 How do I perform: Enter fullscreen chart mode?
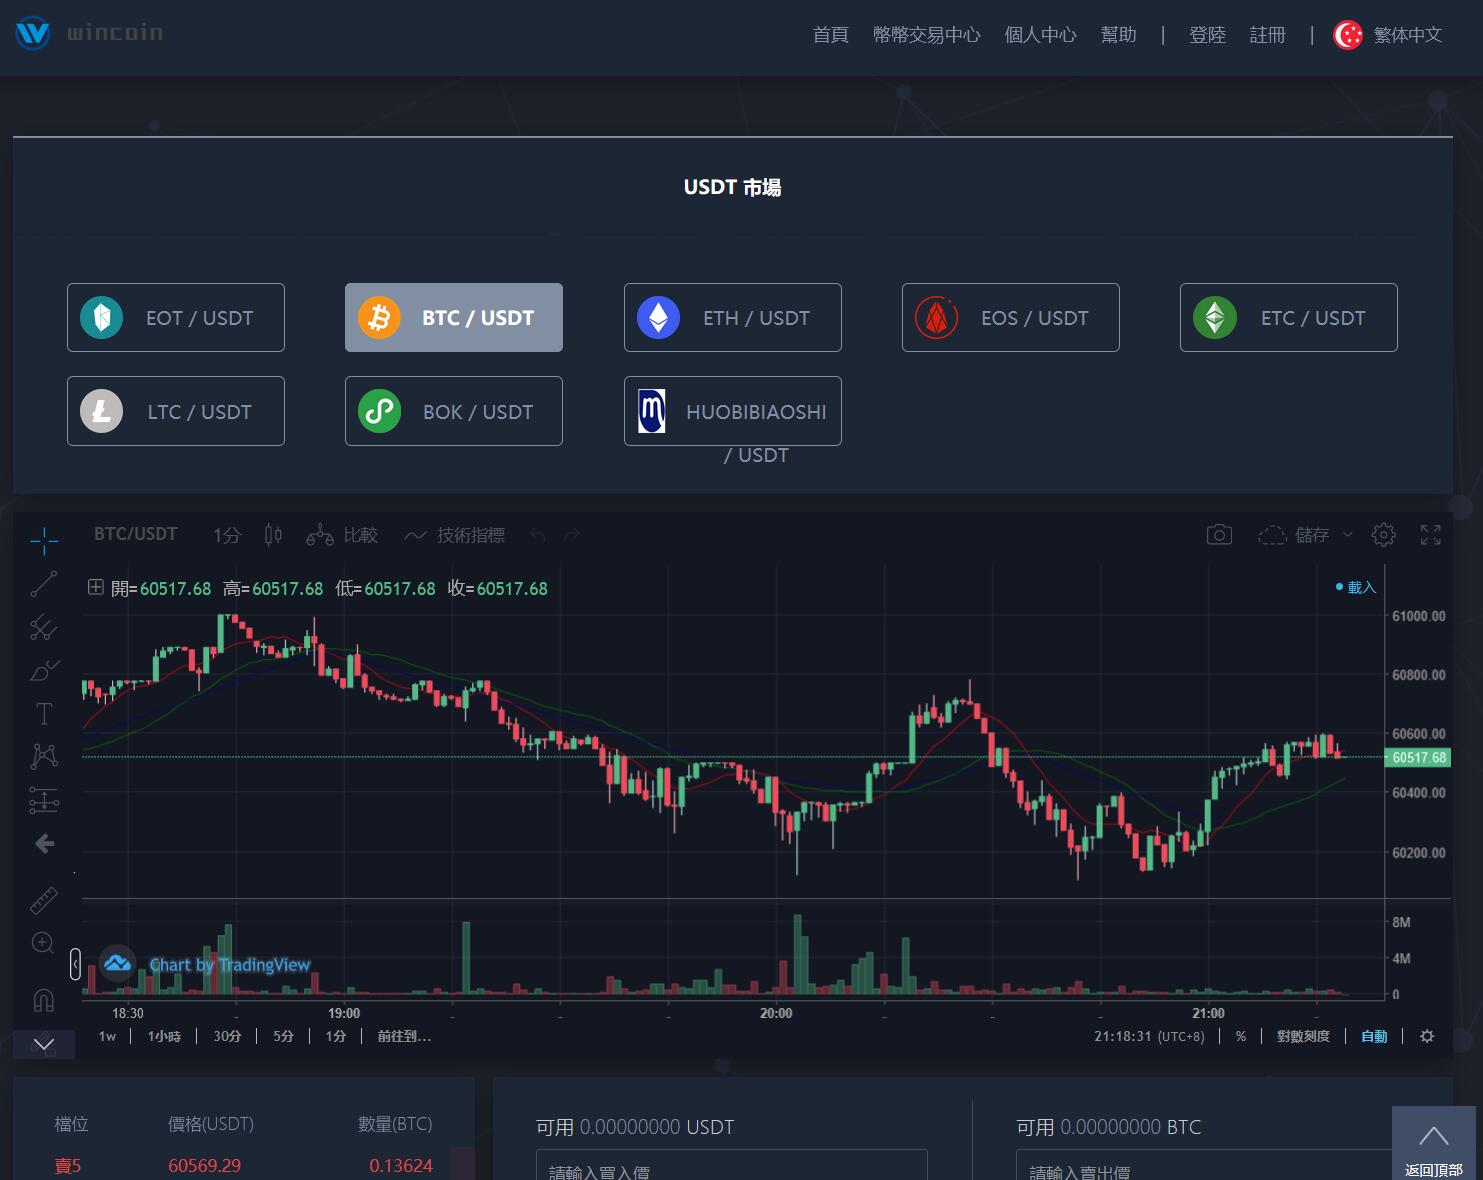(1431, 535)
